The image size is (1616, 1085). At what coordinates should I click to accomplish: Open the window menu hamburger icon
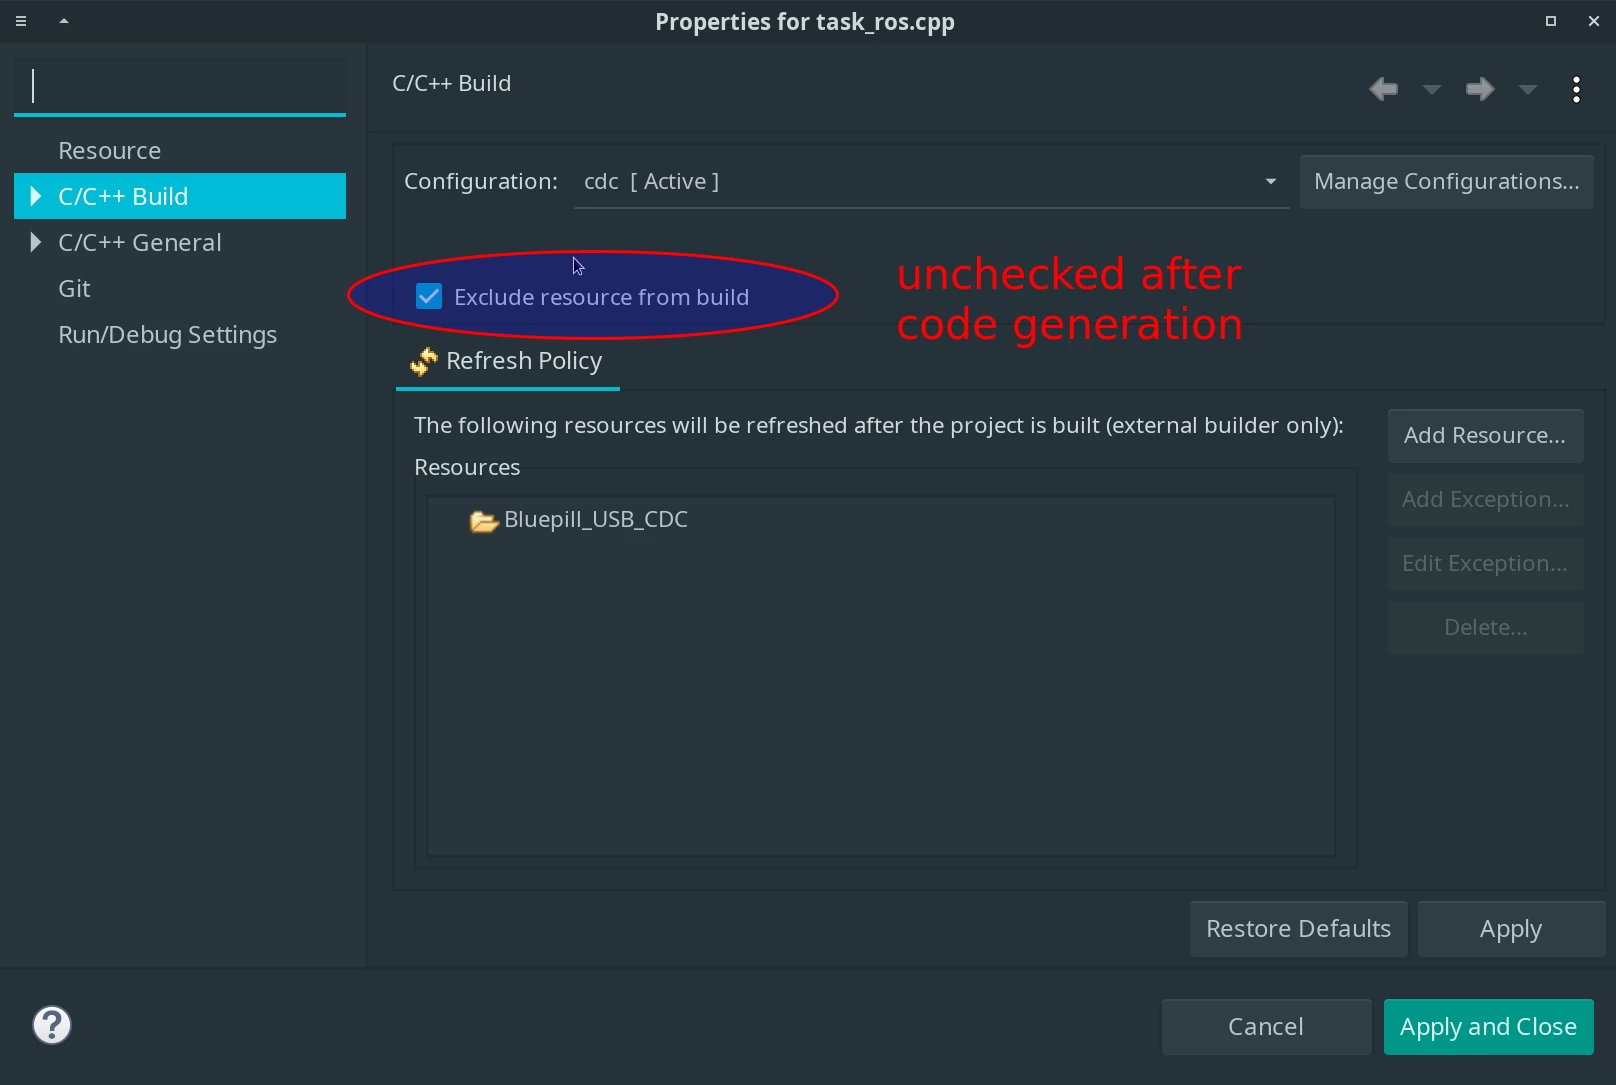pyautogui.click(x=21, y=21)
